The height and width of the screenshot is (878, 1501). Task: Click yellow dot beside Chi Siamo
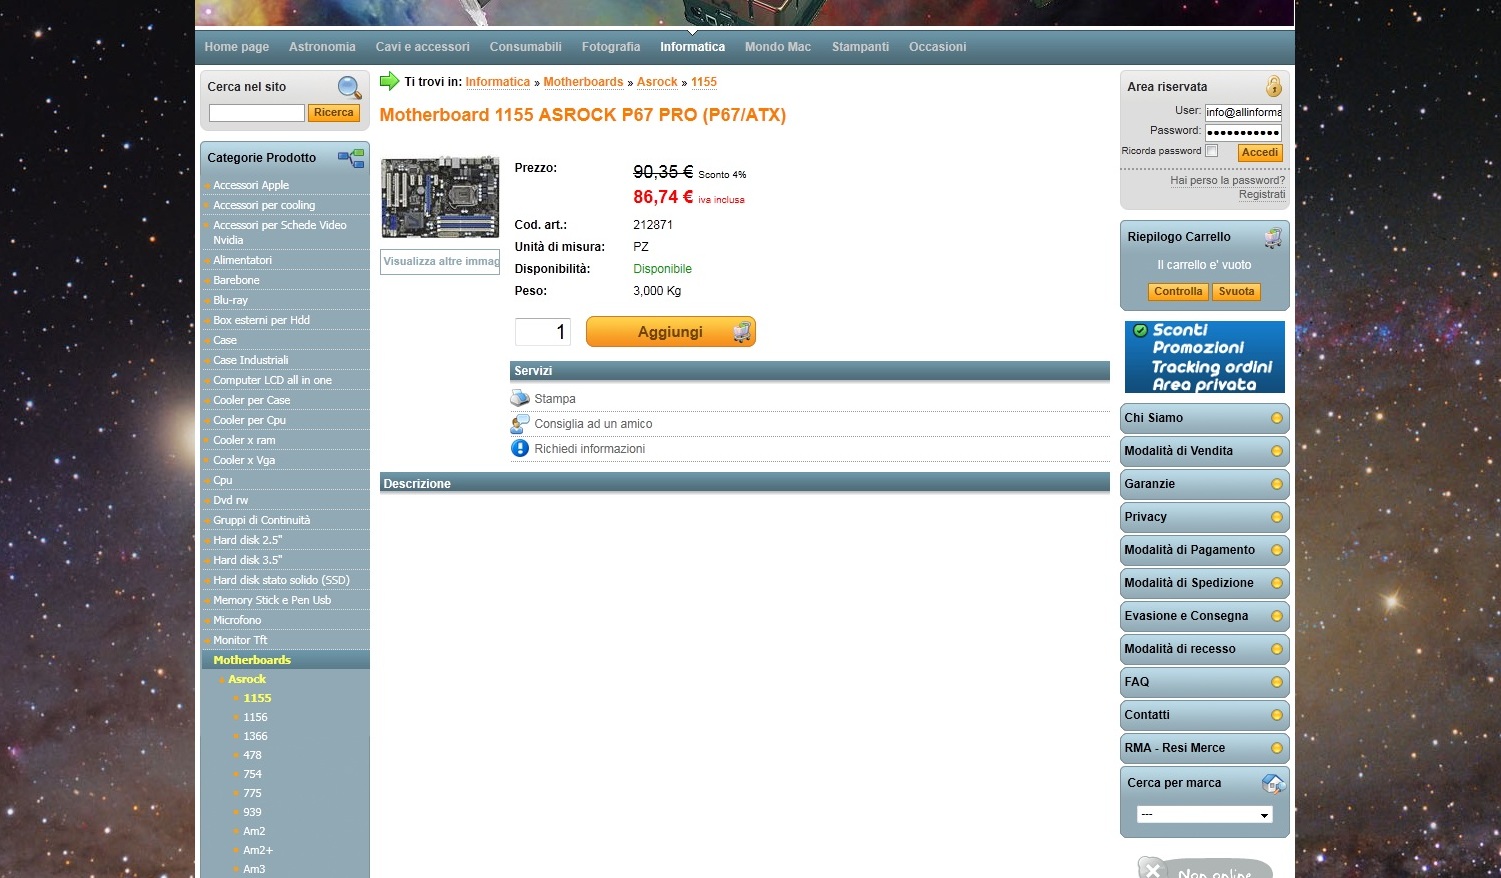pyautogui.click(x=1276, y=418)
